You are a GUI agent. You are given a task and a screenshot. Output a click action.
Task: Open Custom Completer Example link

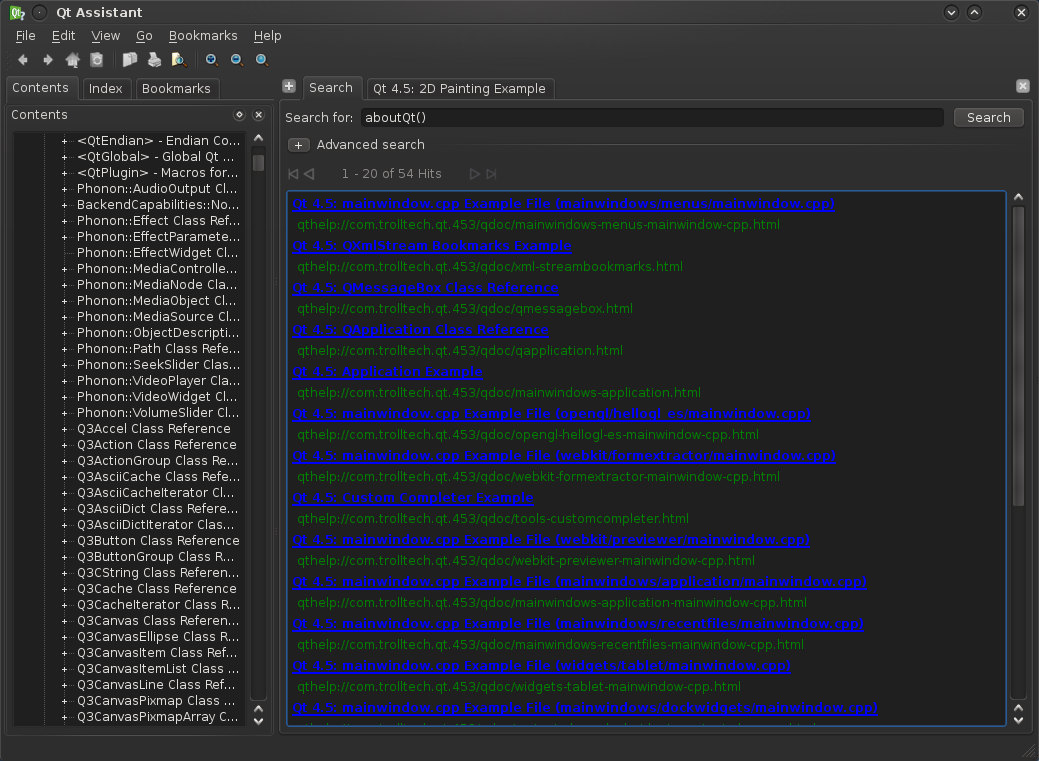[x=413, y=498]
